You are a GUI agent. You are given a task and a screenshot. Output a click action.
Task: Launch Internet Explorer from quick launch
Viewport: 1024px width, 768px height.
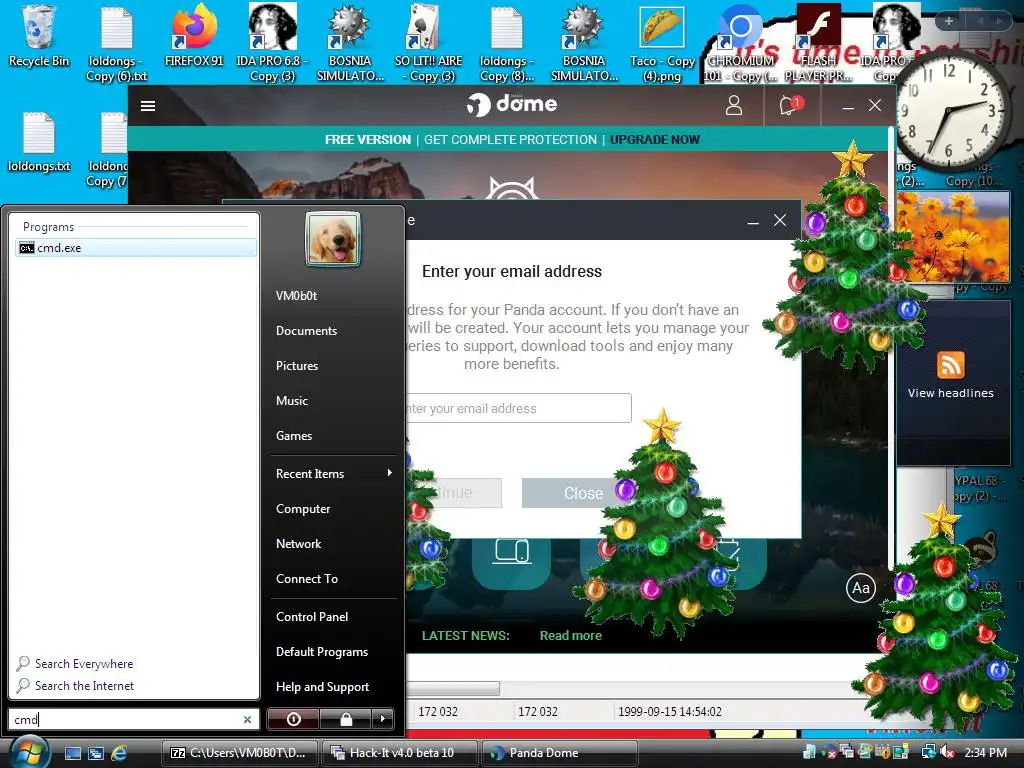pyautogui.click(x=119, y=753)
